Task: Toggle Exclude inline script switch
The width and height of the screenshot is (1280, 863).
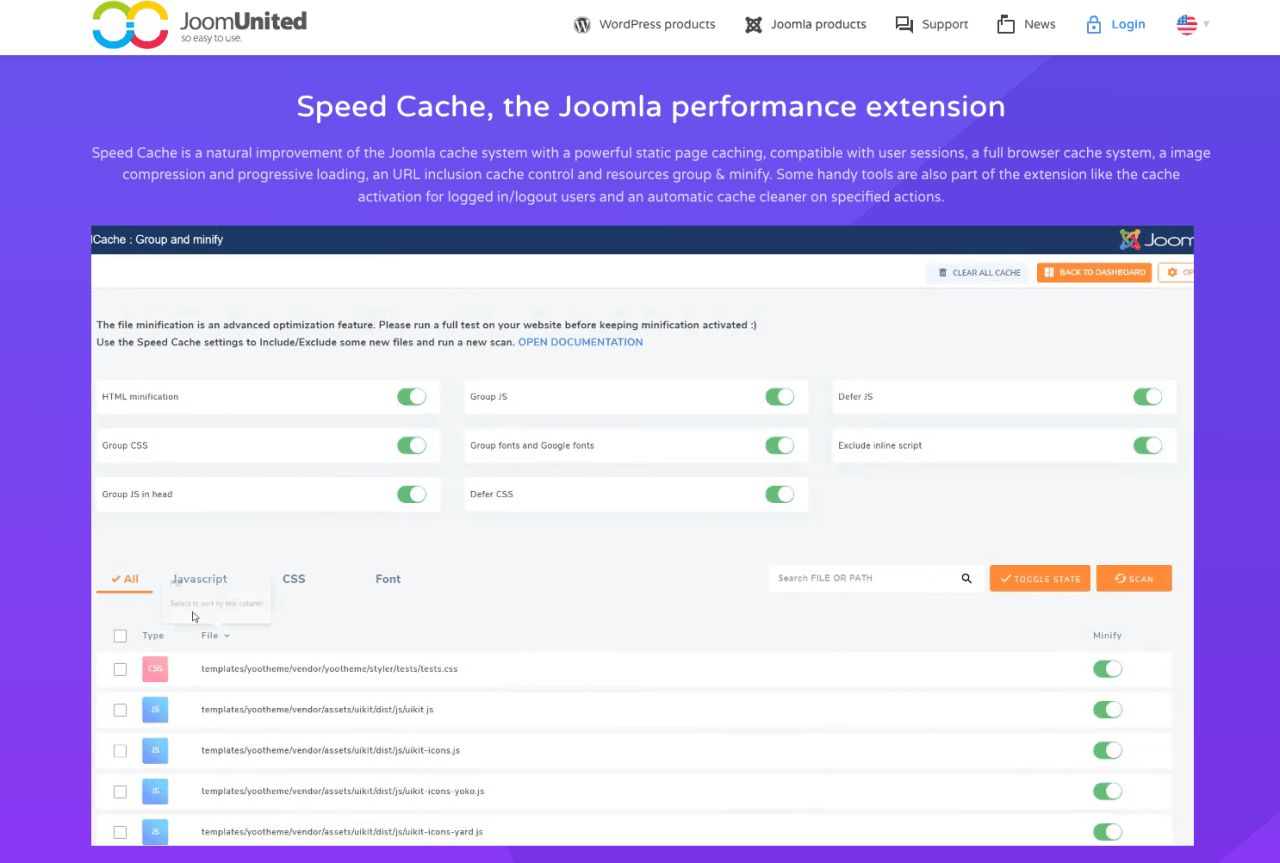Action: pyautogui.click(x=1148, y=445)
